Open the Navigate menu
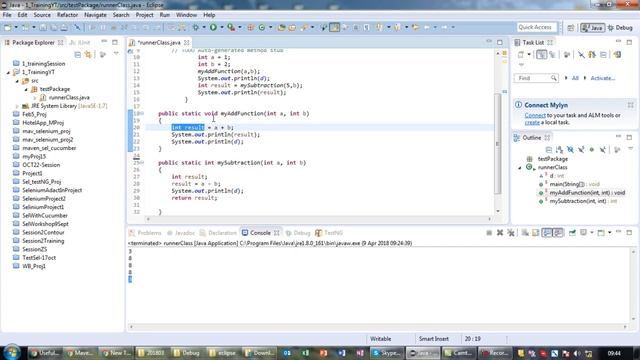The width and height of the screenshot is (640, 360). tap(95, 15)
